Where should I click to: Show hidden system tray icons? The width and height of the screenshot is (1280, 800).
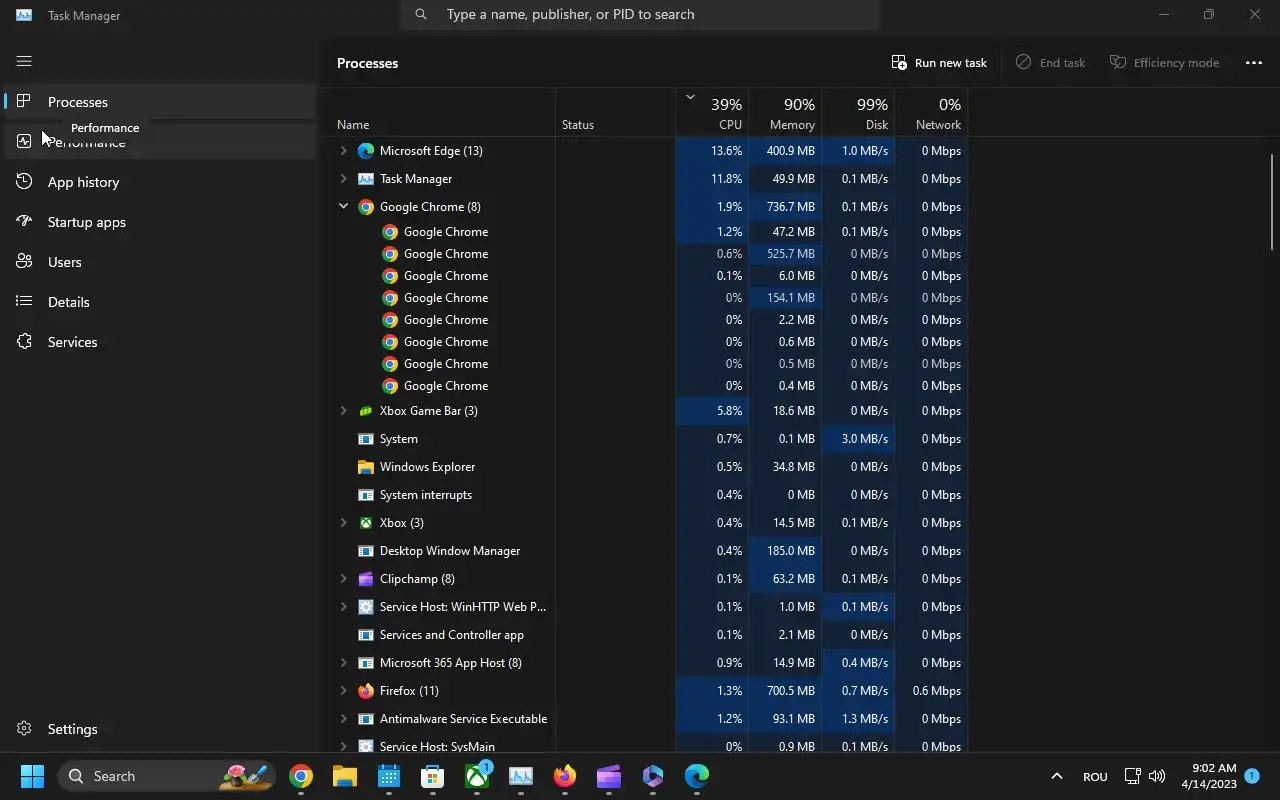[1056, 776]
